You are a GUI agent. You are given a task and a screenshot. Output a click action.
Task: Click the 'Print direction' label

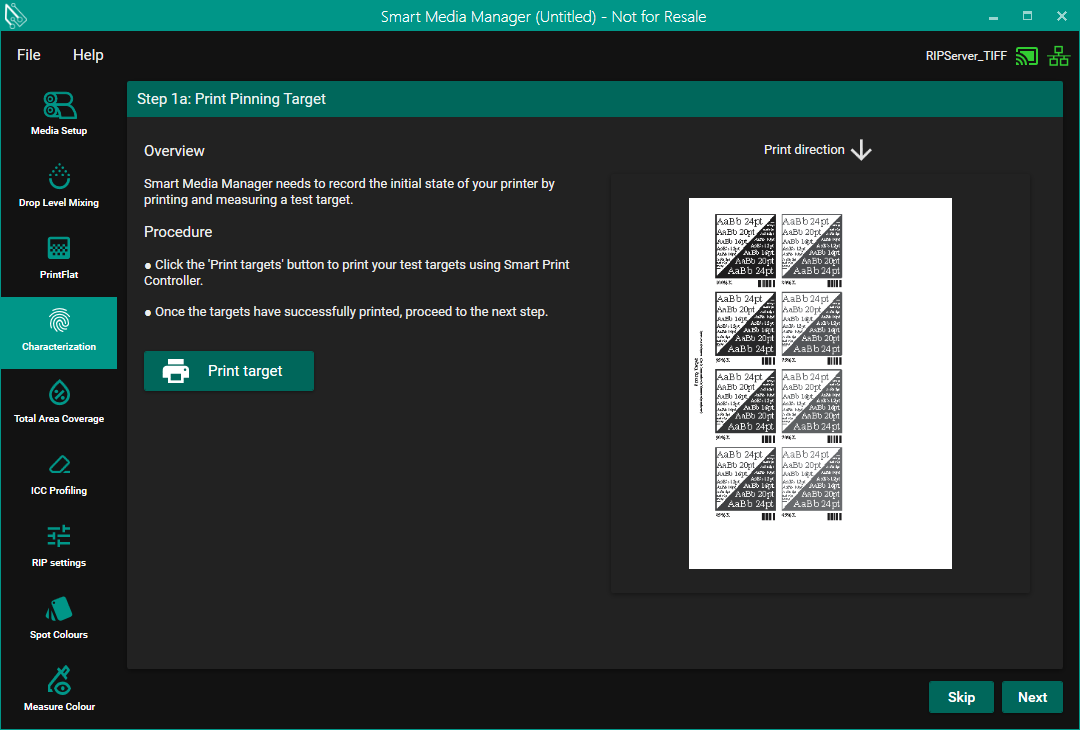804,149
